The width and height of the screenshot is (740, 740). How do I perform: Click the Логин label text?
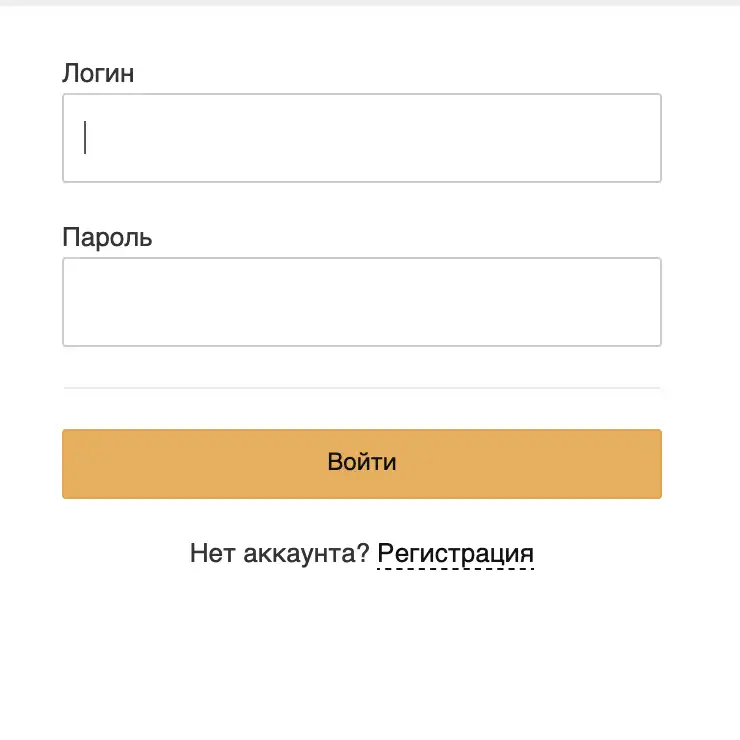(x=98, y=73)
